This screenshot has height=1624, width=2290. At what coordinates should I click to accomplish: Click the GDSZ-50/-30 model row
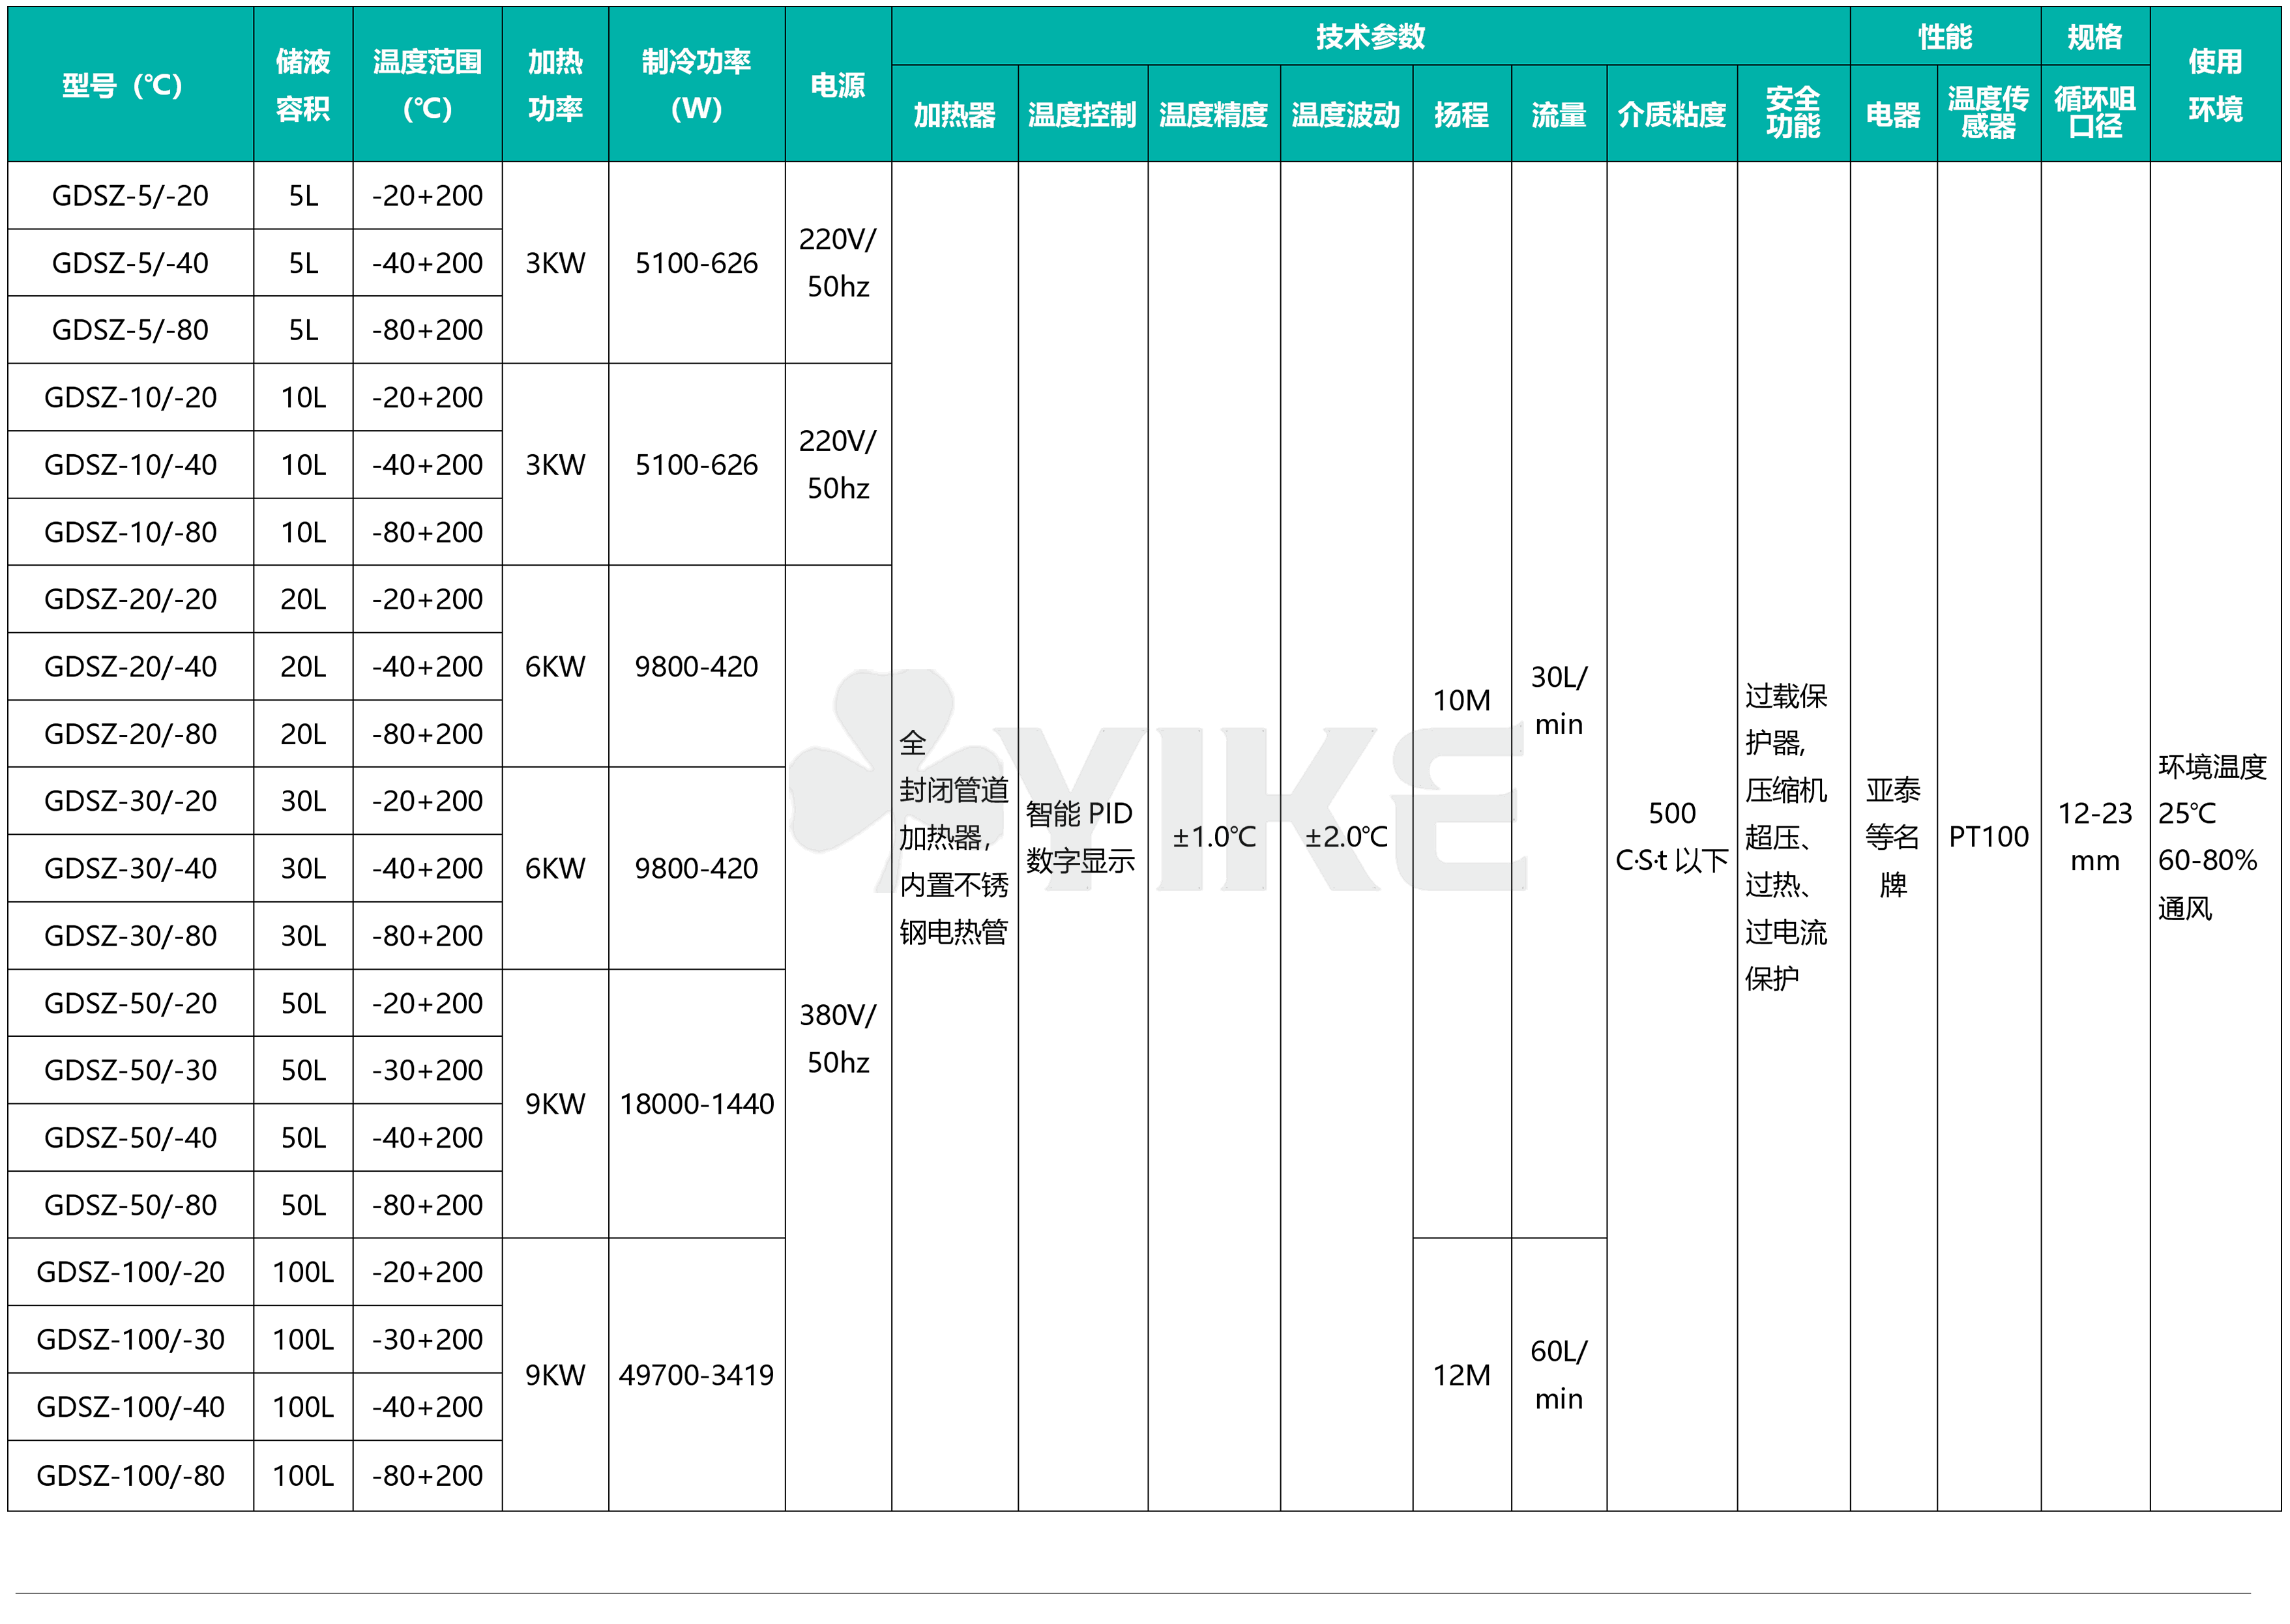click(130, 1070)
